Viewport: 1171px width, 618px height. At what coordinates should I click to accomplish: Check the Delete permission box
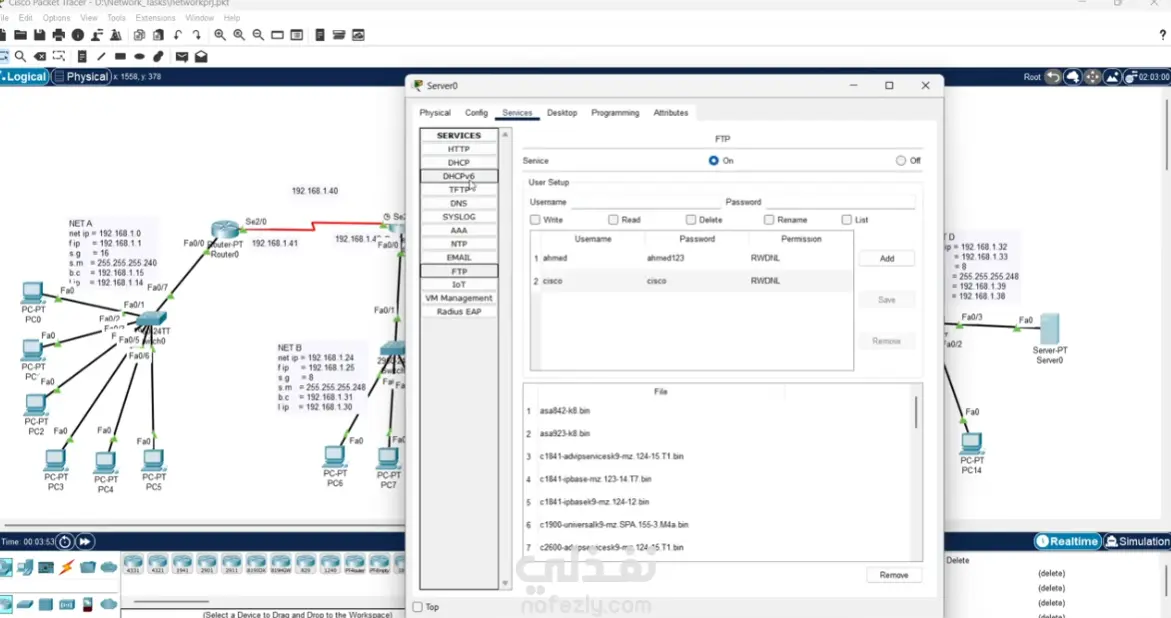[691, 219]
